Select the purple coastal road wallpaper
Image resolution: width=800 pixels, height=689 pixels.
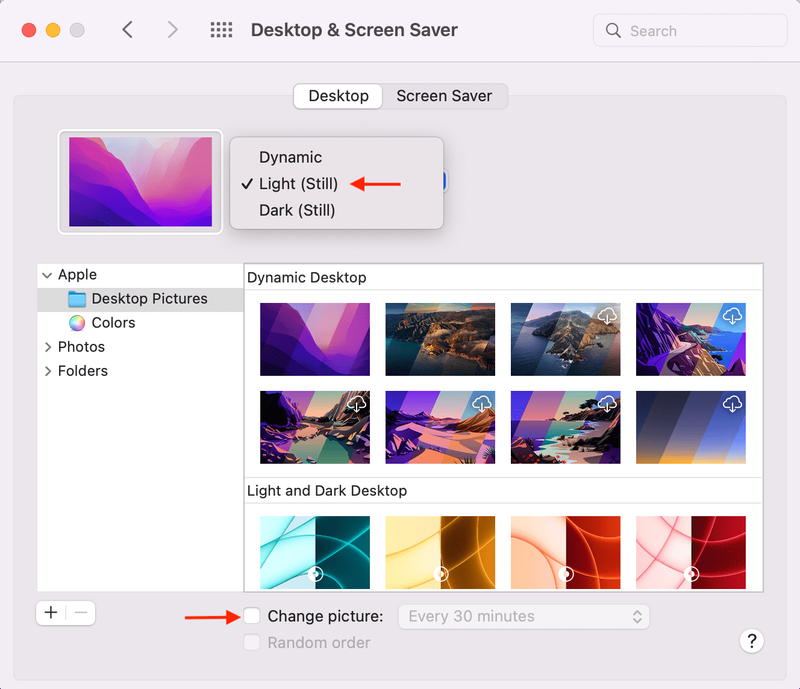(690, 339)
